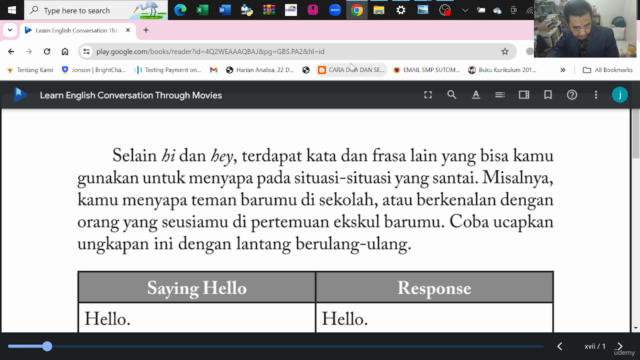Open the Buku Kurikulum bookmark
Screen dimensions: 640x360
click(502, 70)
